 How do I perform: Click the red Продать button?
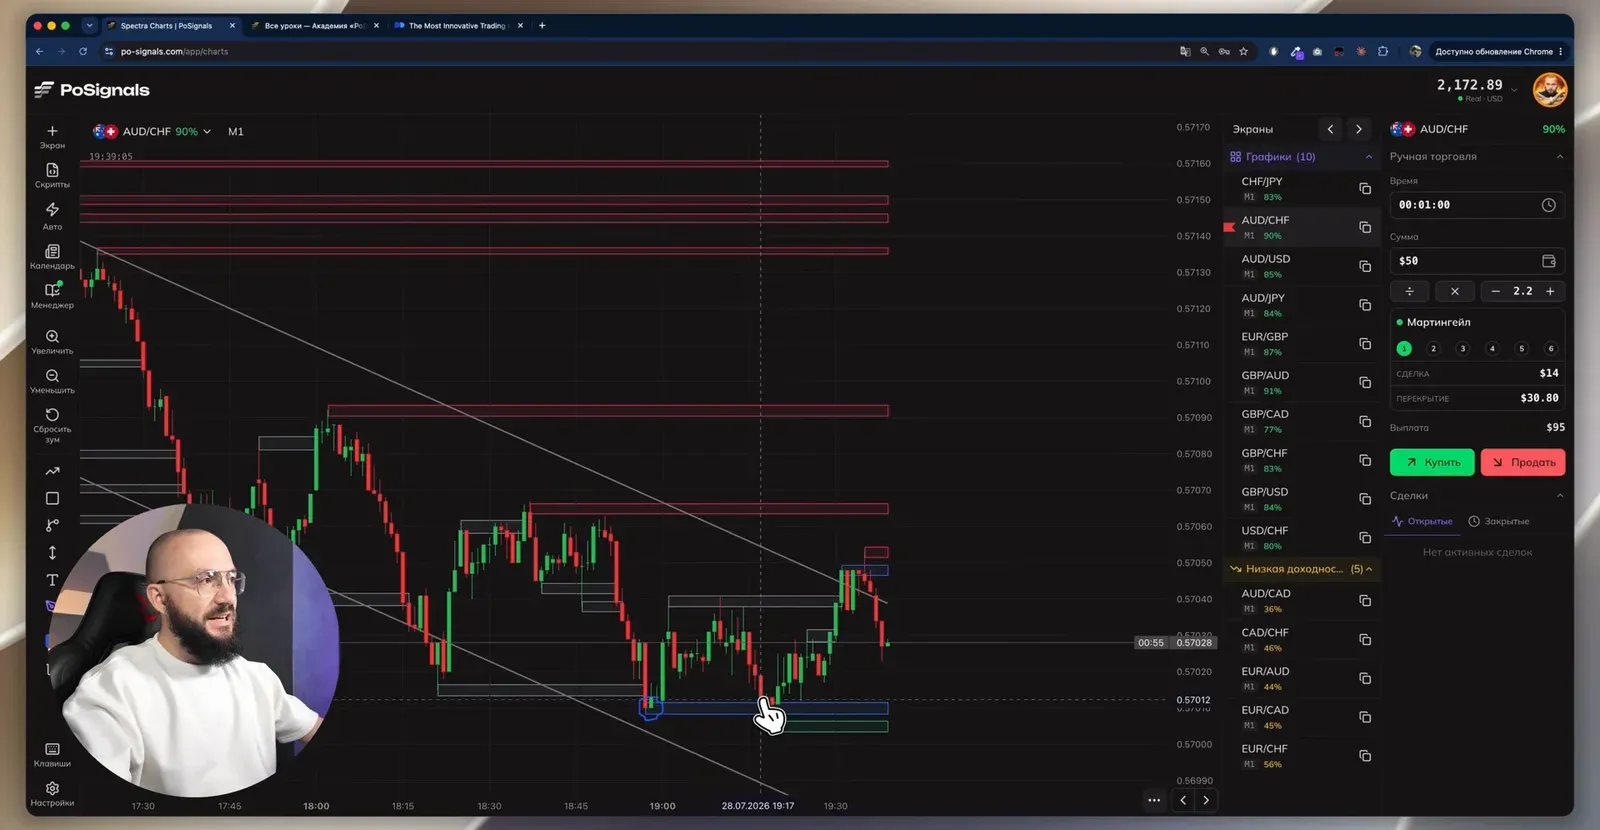(x=1523, y=462)
